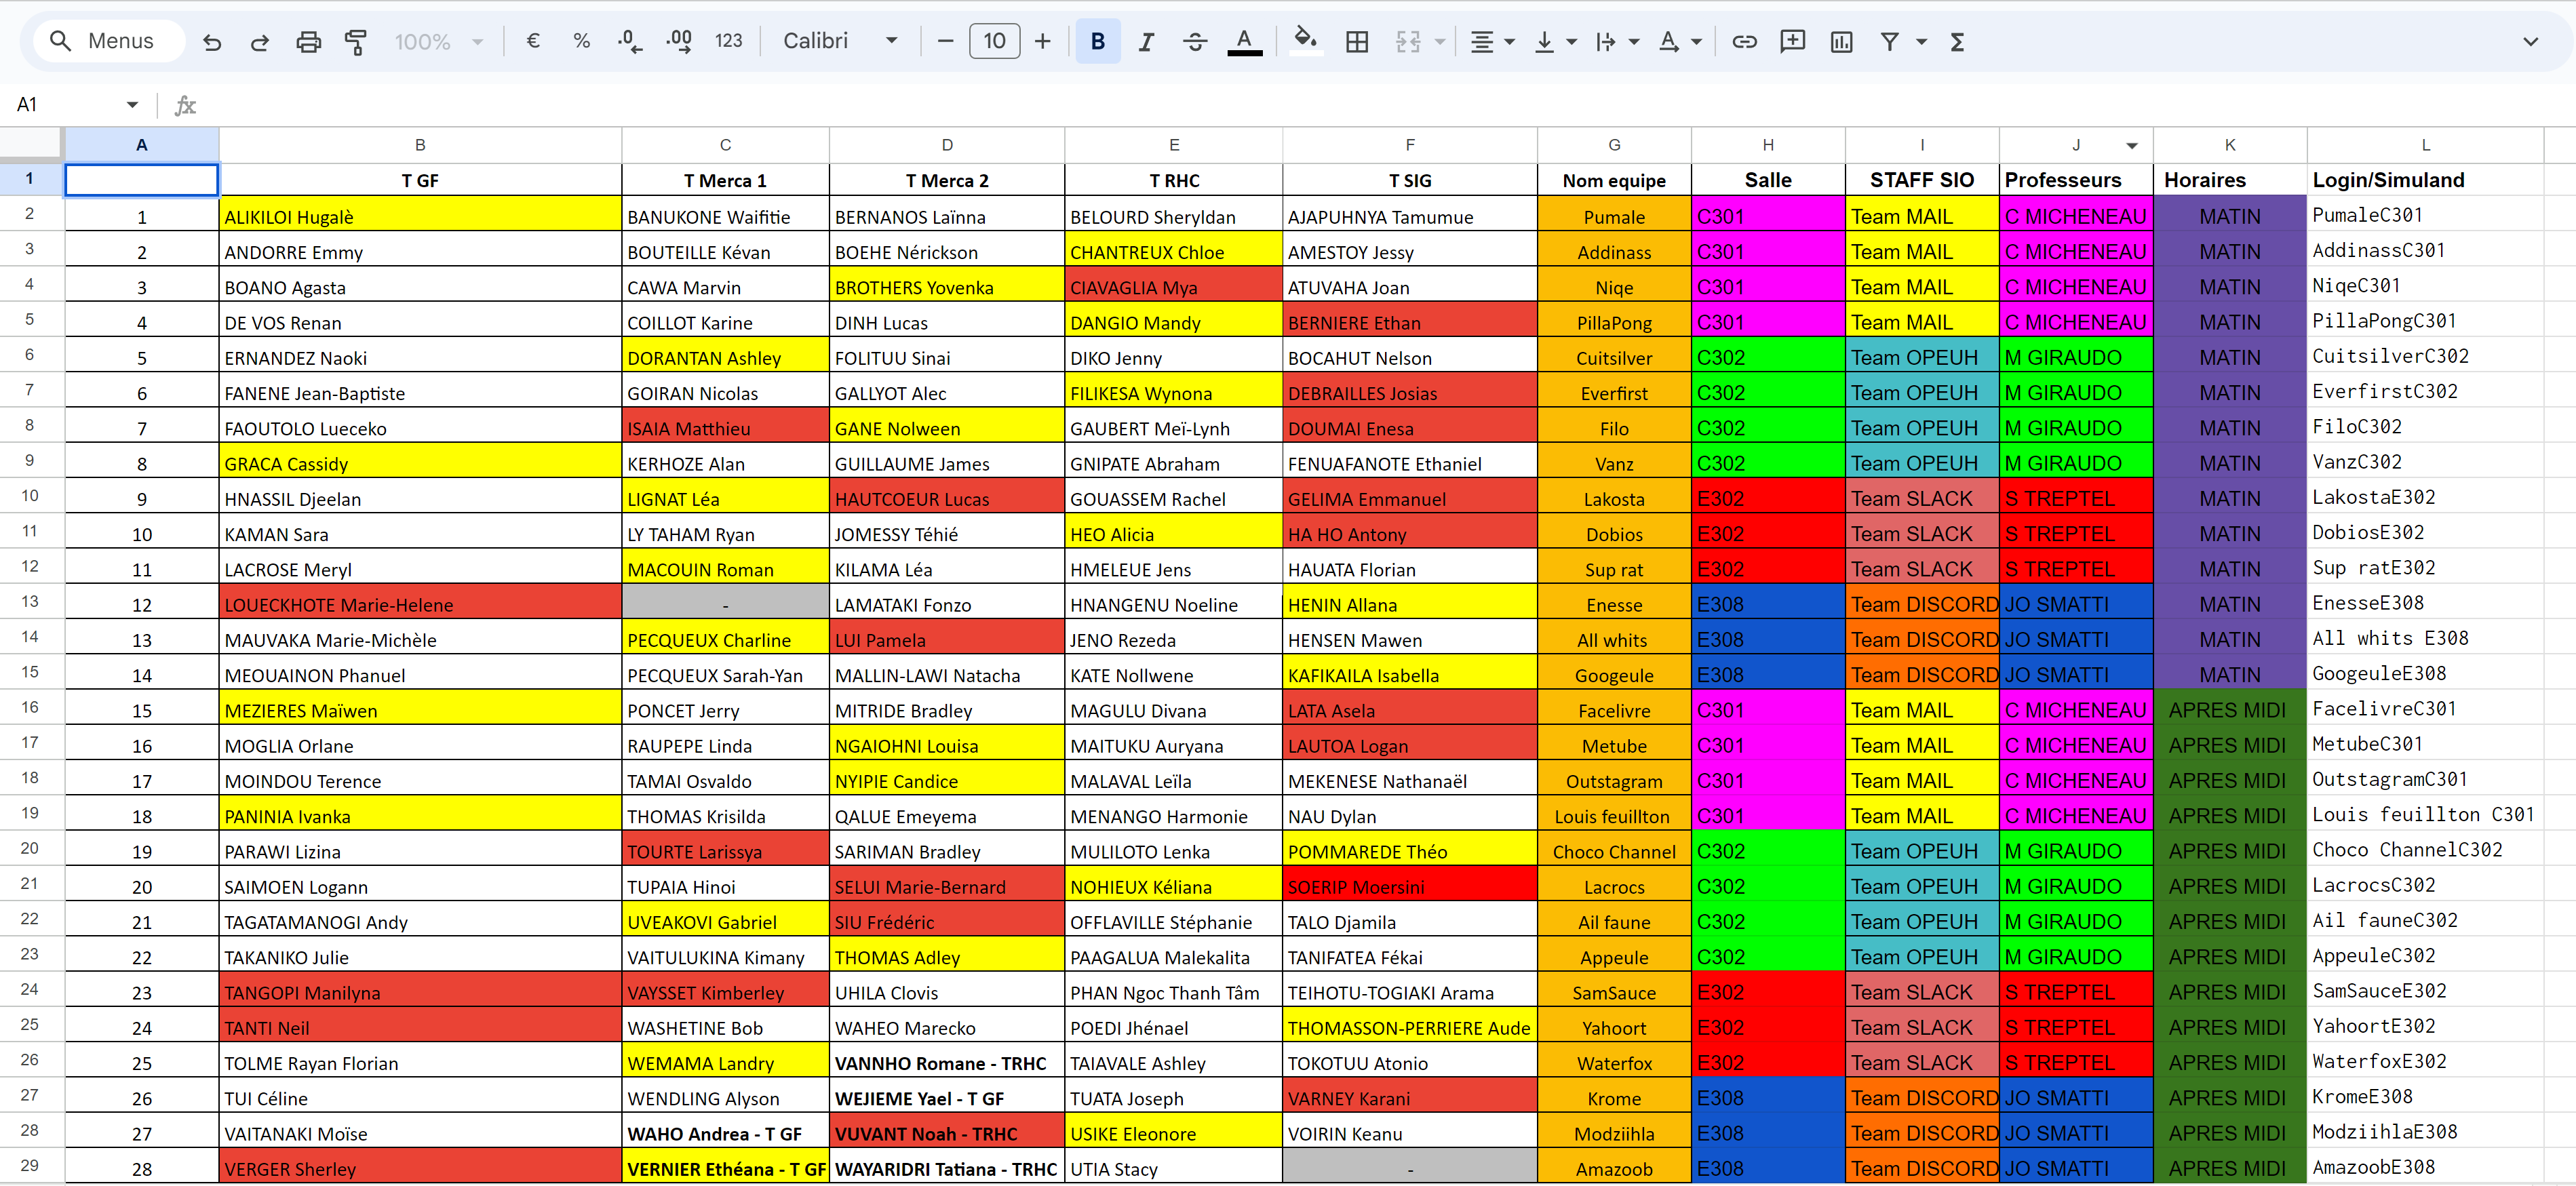Screen dimensions: 2576x1186
Task: Select the Paint format tool
Action: pyautogui.click(x=355, y=41)
